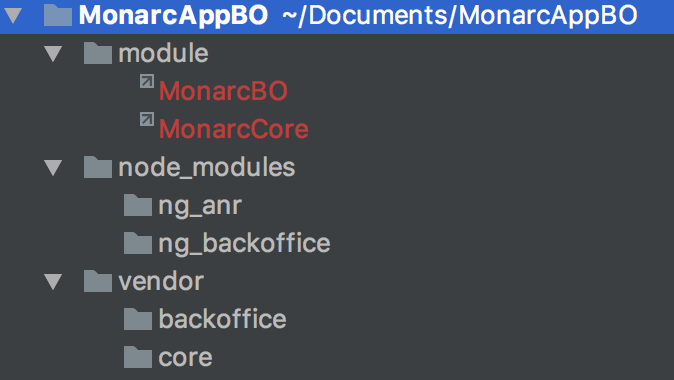Viewport: 674px width, 380px height.
Task: Collapse the module folder arrow
Action: coord(53,54)
